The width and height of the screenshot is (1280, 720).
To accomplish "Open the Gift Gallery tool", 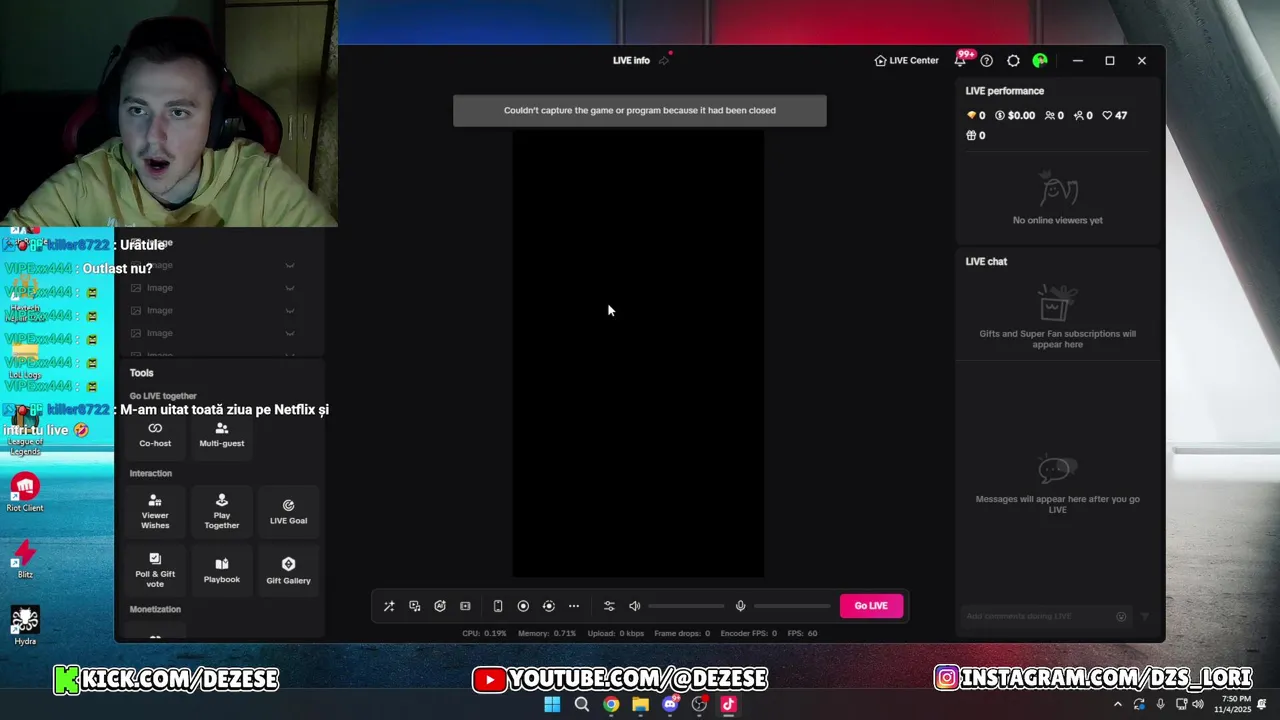I will (288, 571).
